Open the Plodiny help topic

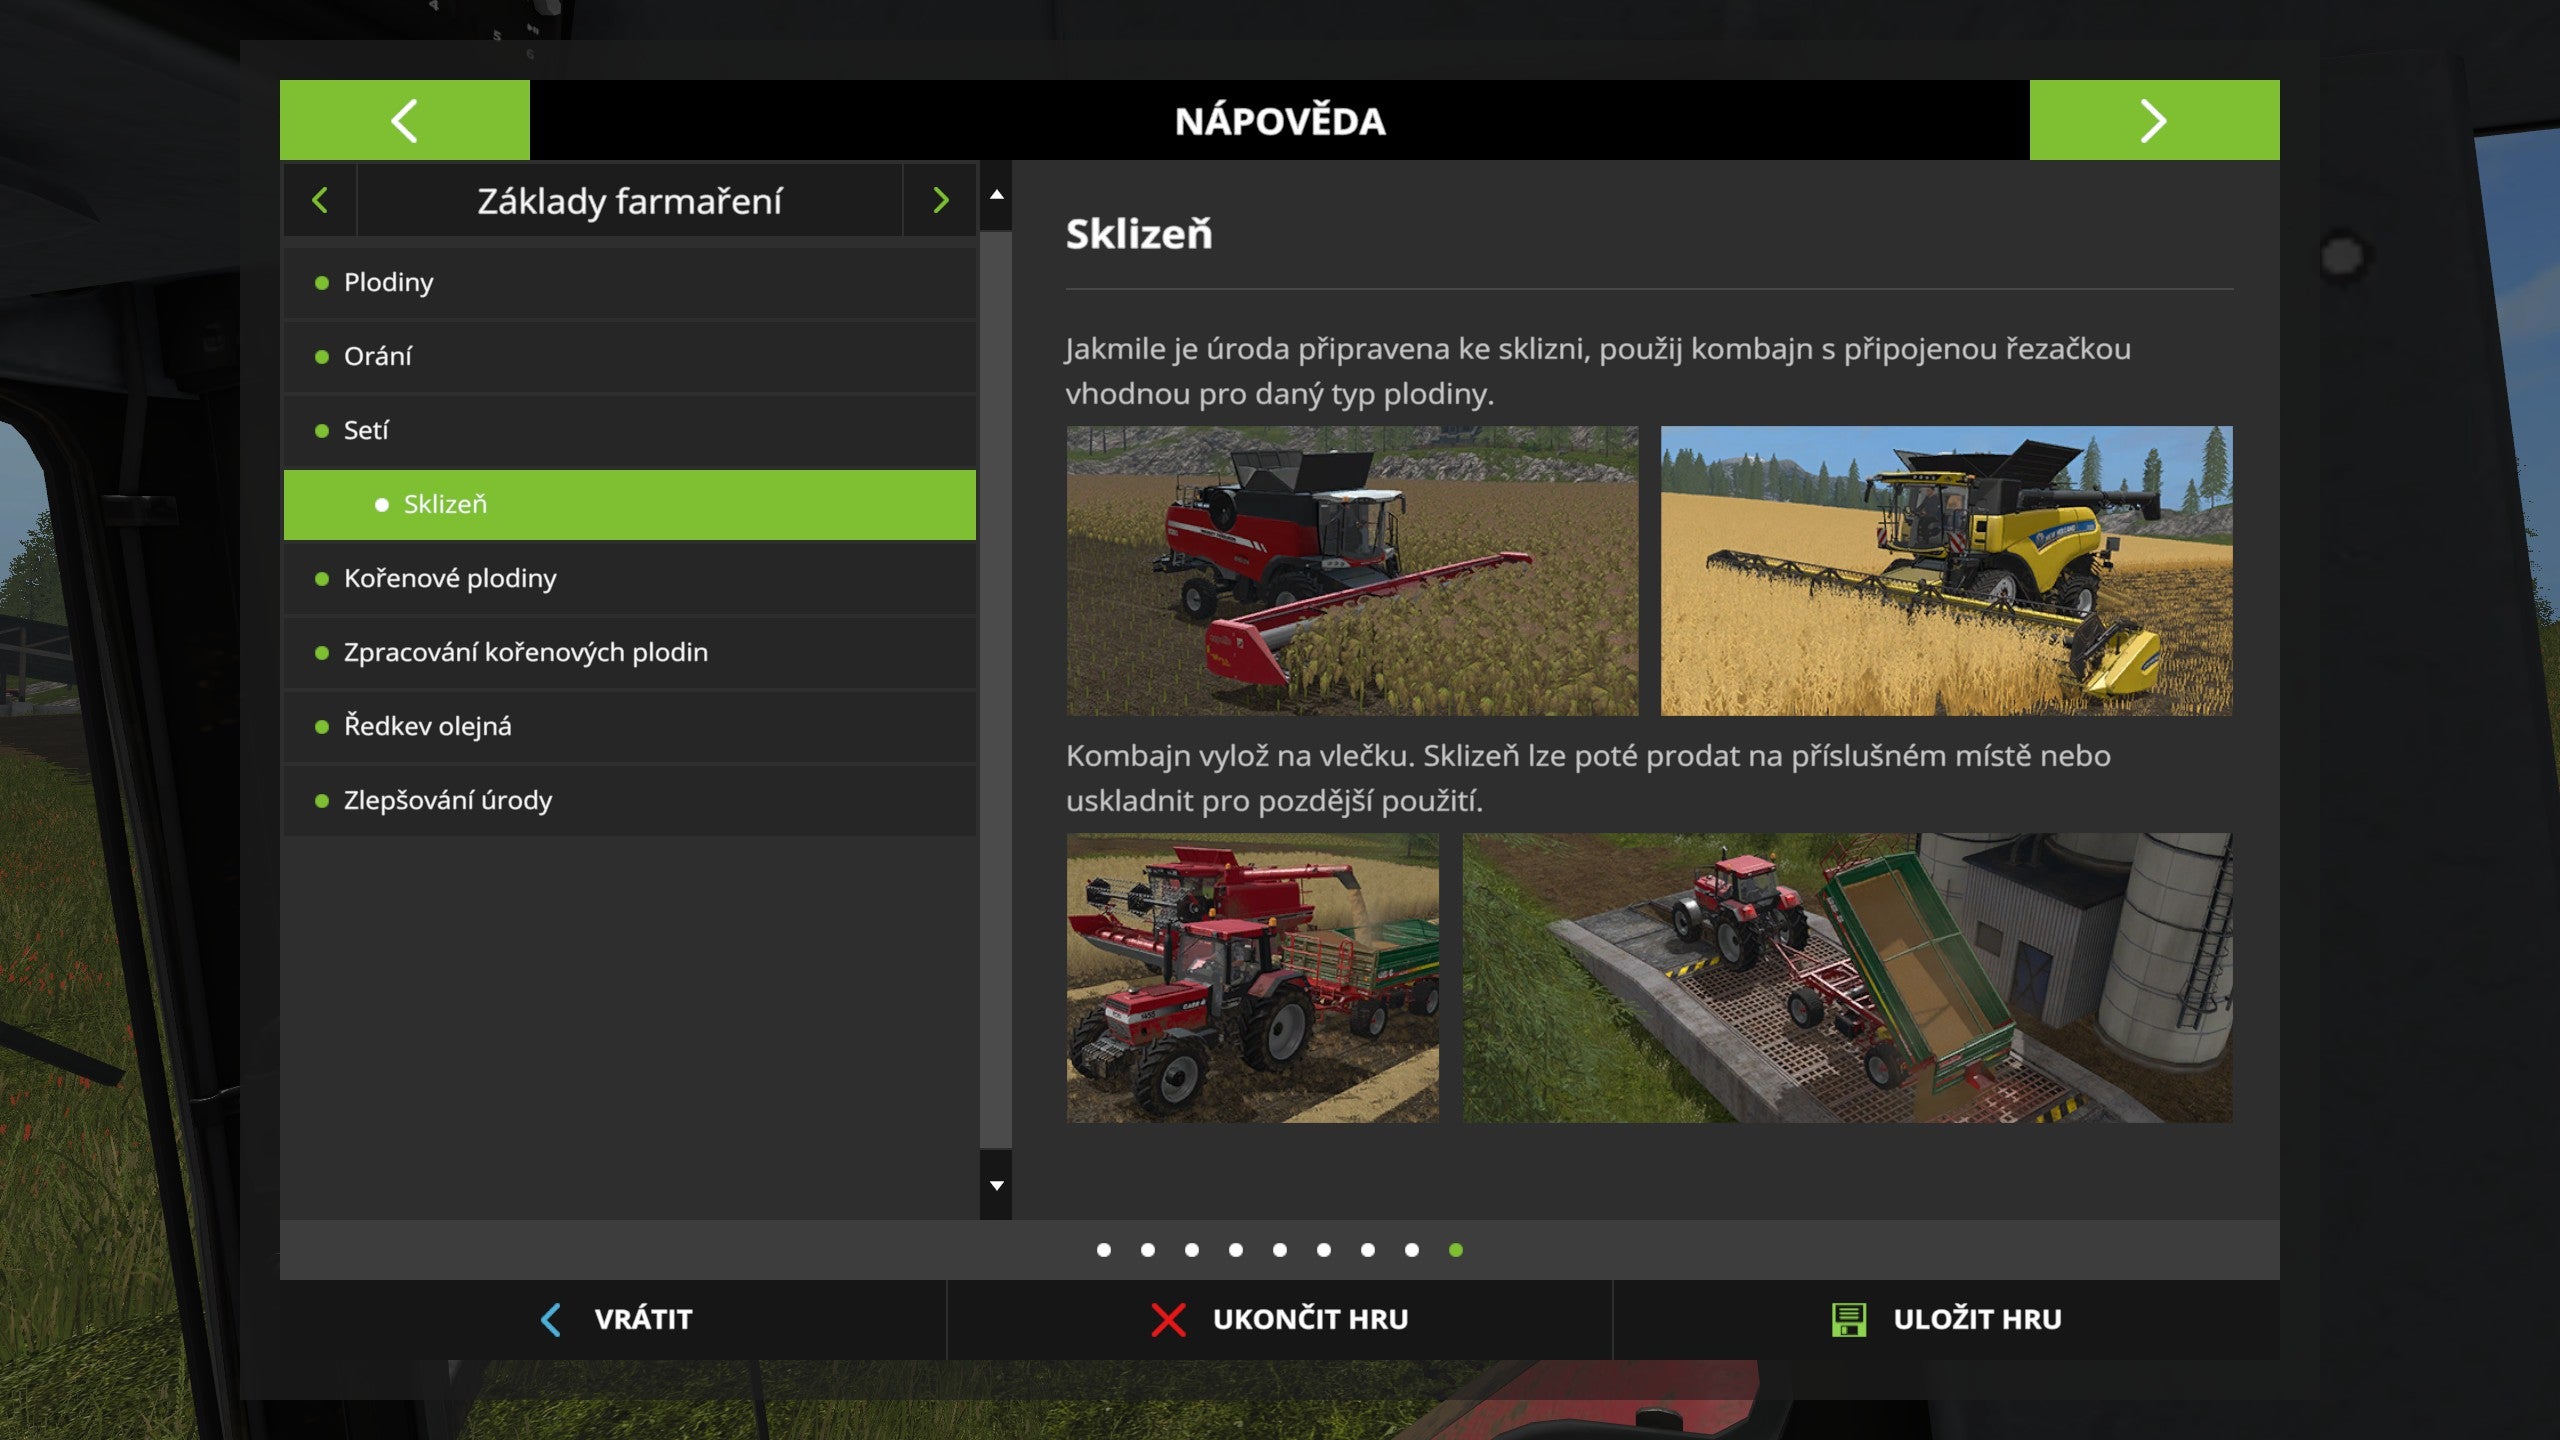click(630, 282)
